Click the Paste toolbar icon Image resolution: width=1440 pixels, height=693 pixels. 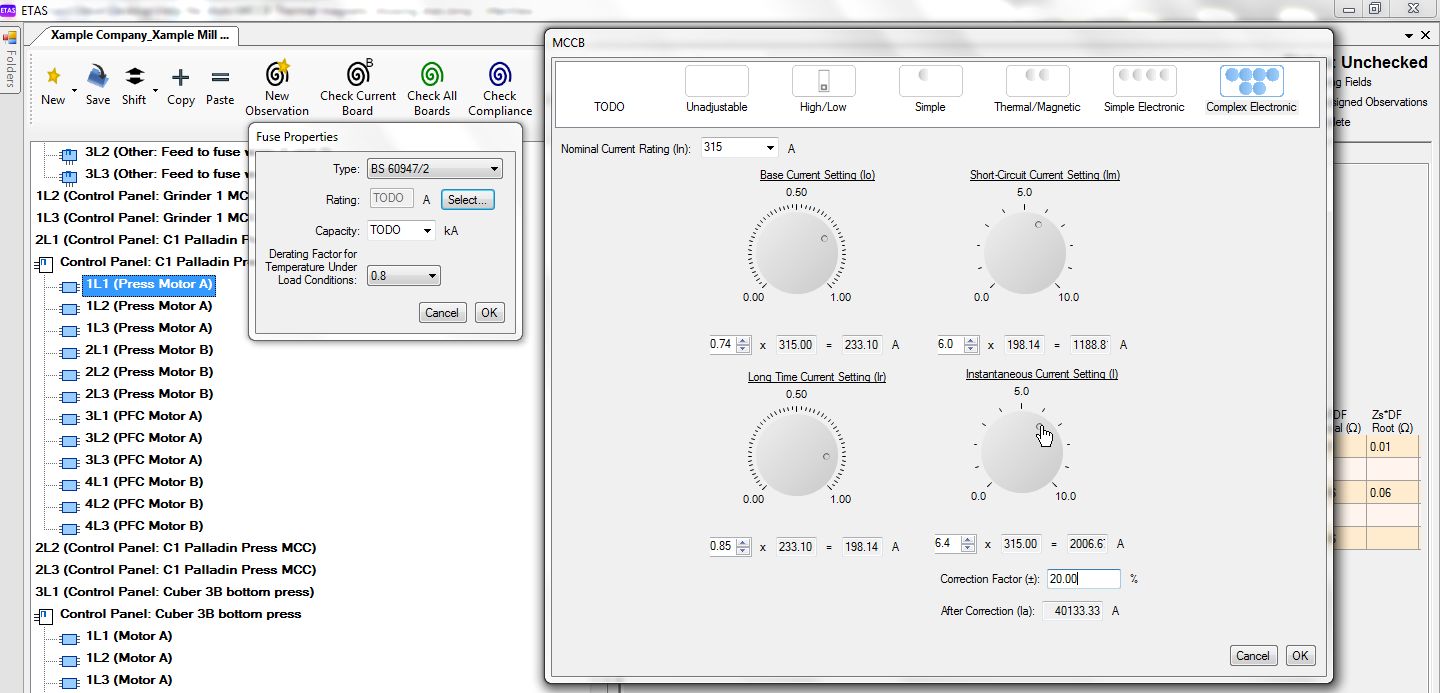[x=220, y=77]
